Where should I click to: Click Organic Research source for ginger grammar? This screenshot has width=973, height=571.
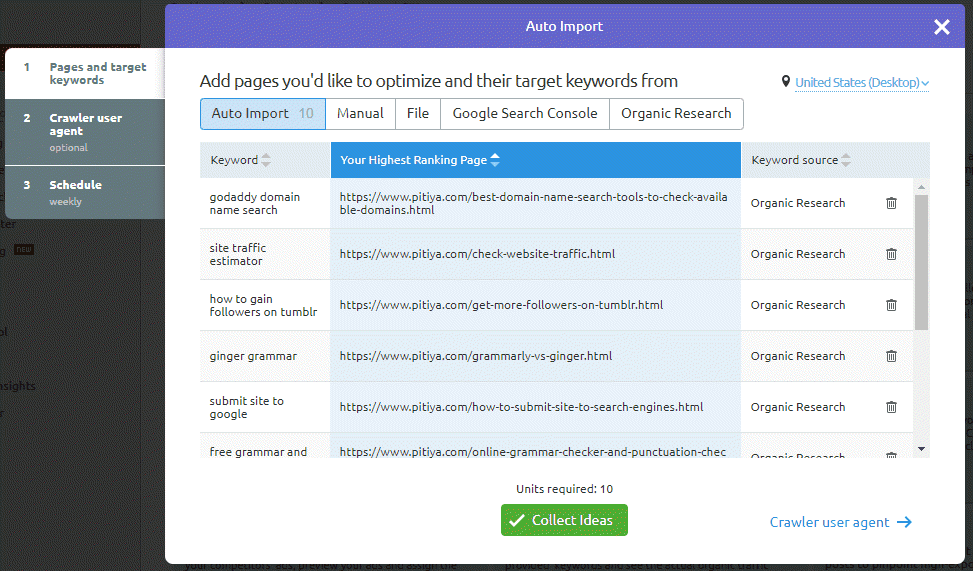[x=798, y=356]
